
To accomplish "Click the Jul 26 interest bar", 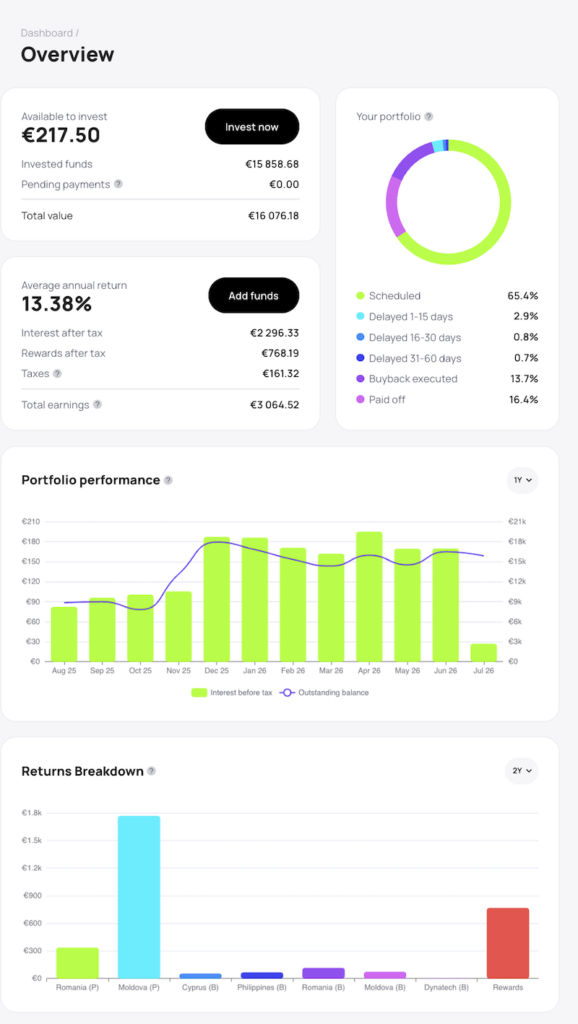I will (484, 652).
